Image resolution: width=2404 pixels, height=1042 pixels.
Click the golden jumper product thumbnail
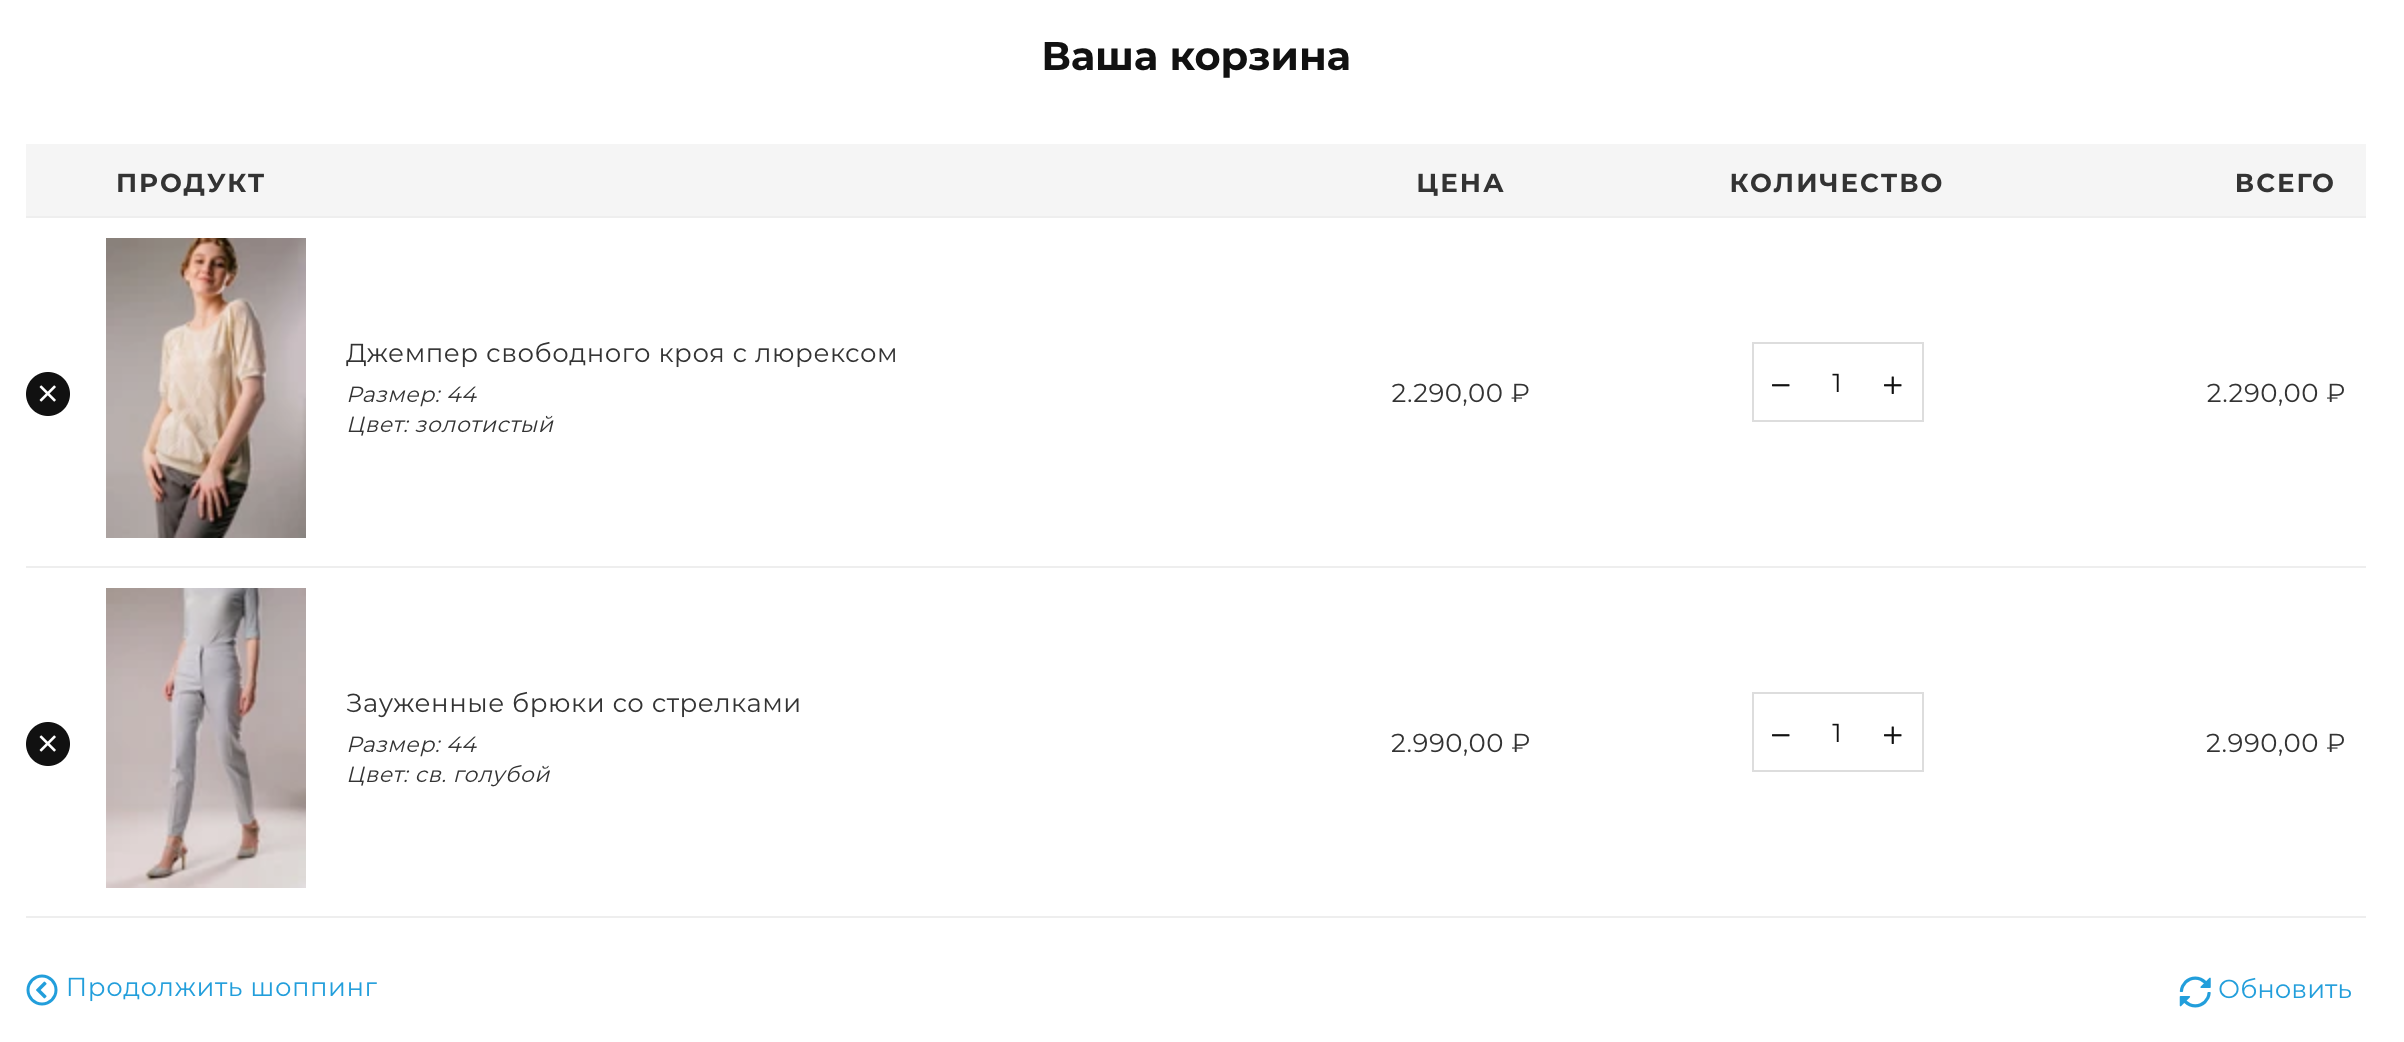206,388
